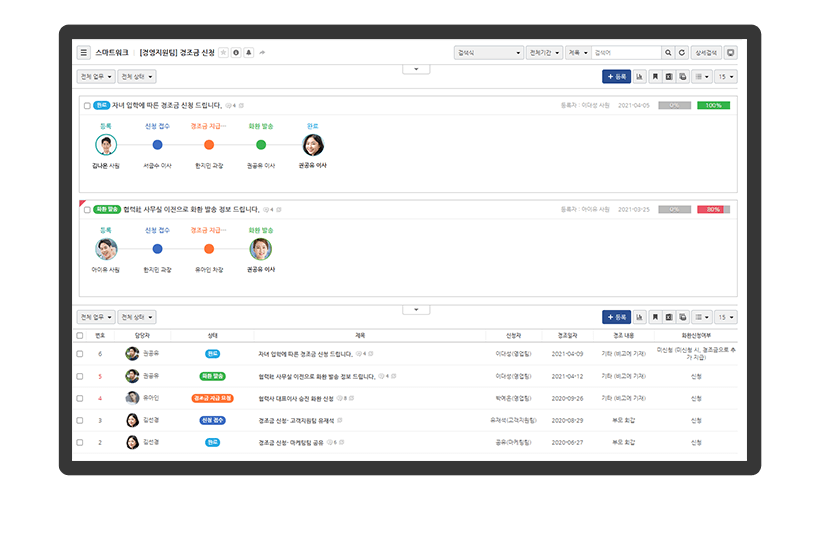Open the 제목 search field type dropdown
The width and height of the screenshot is (820, 540).
pos(578,52)
